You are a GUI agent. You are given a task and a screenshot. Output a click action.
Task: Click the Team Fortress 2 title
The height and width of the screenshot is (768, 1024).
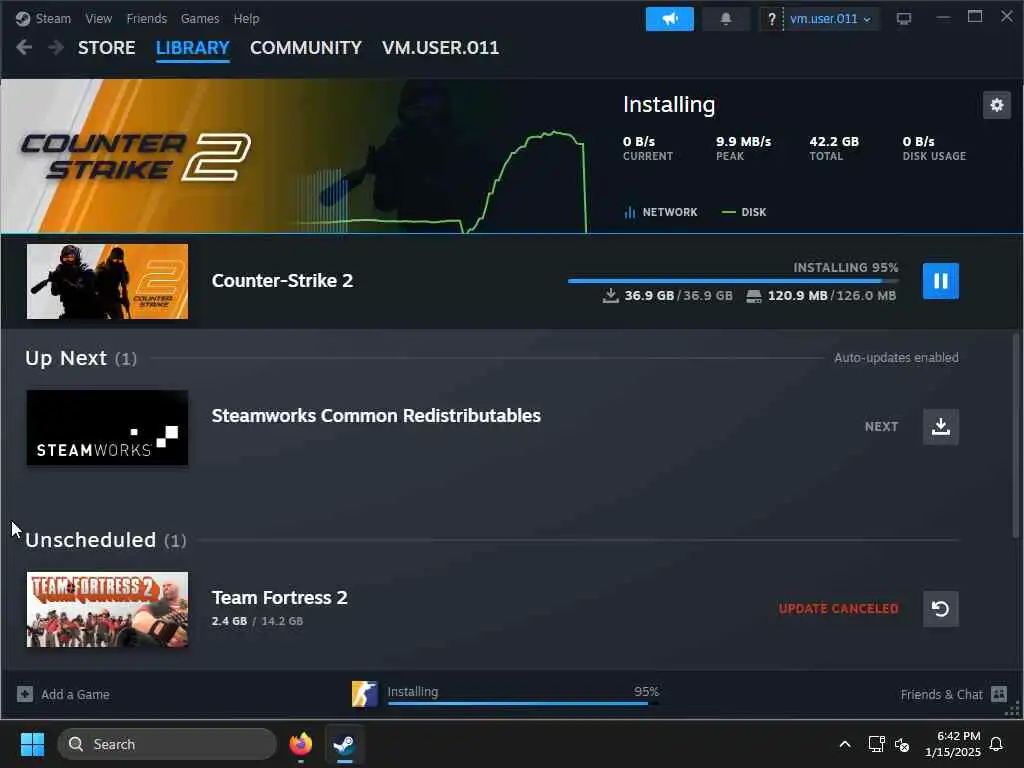pyautogui.click(x=280, y=598)
